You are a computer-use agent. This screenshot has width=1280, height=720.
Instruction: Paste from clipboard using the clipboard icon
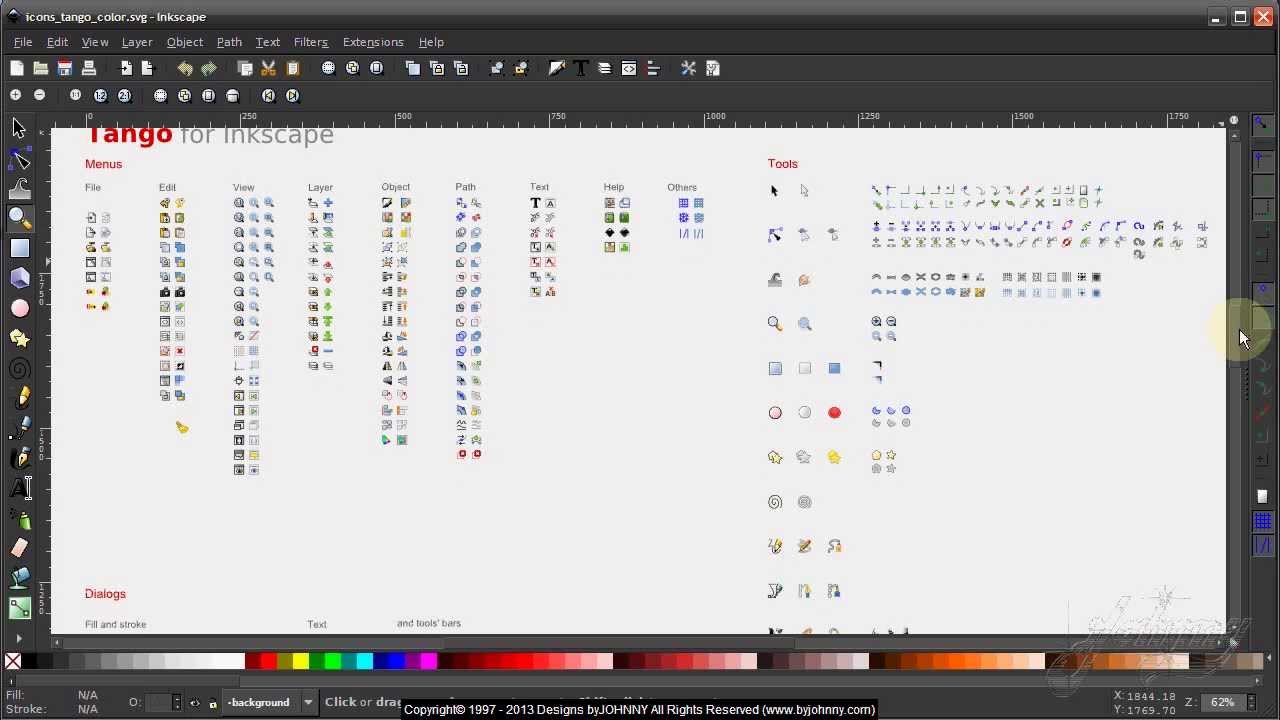(293, 68)
